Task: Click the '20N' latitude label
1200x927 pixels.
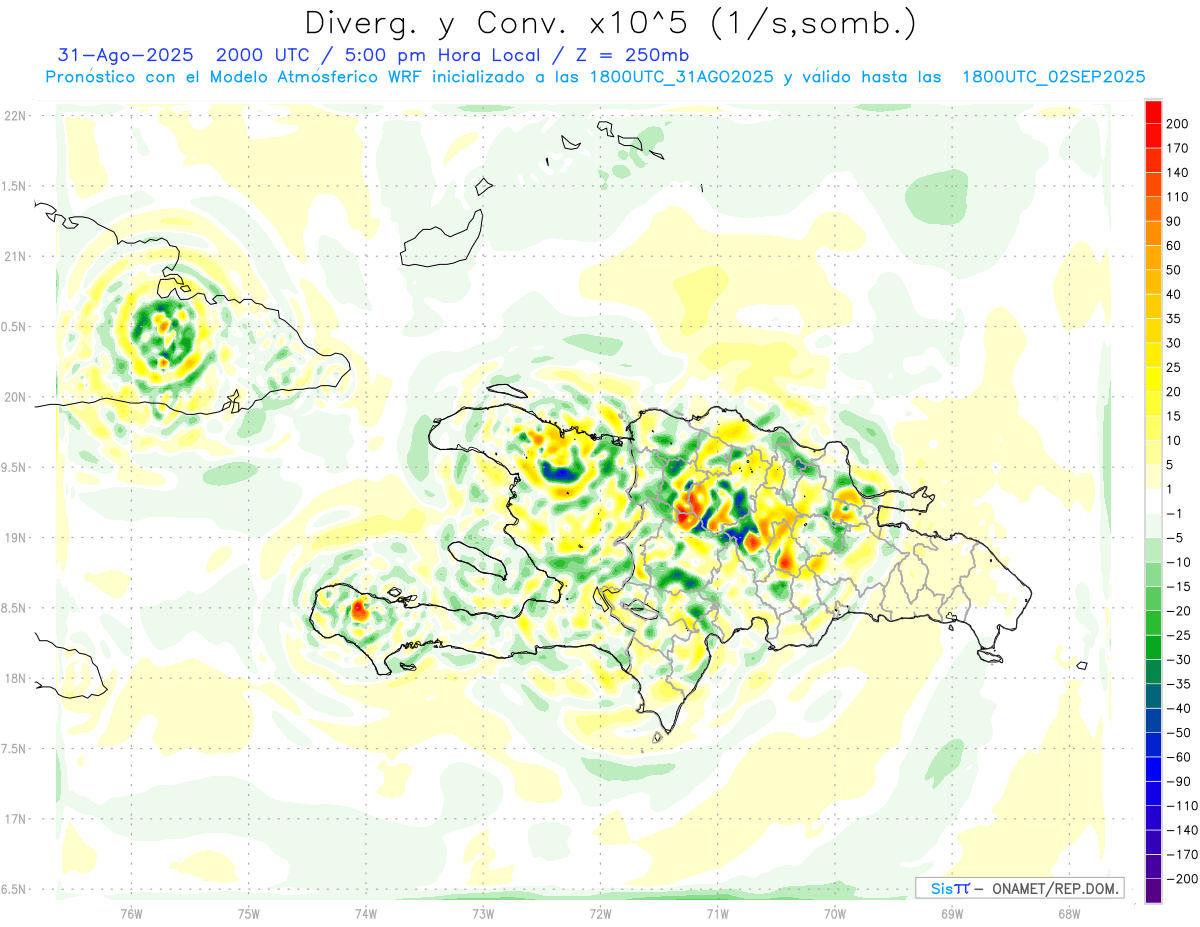Action: click(x=14, y=397)
